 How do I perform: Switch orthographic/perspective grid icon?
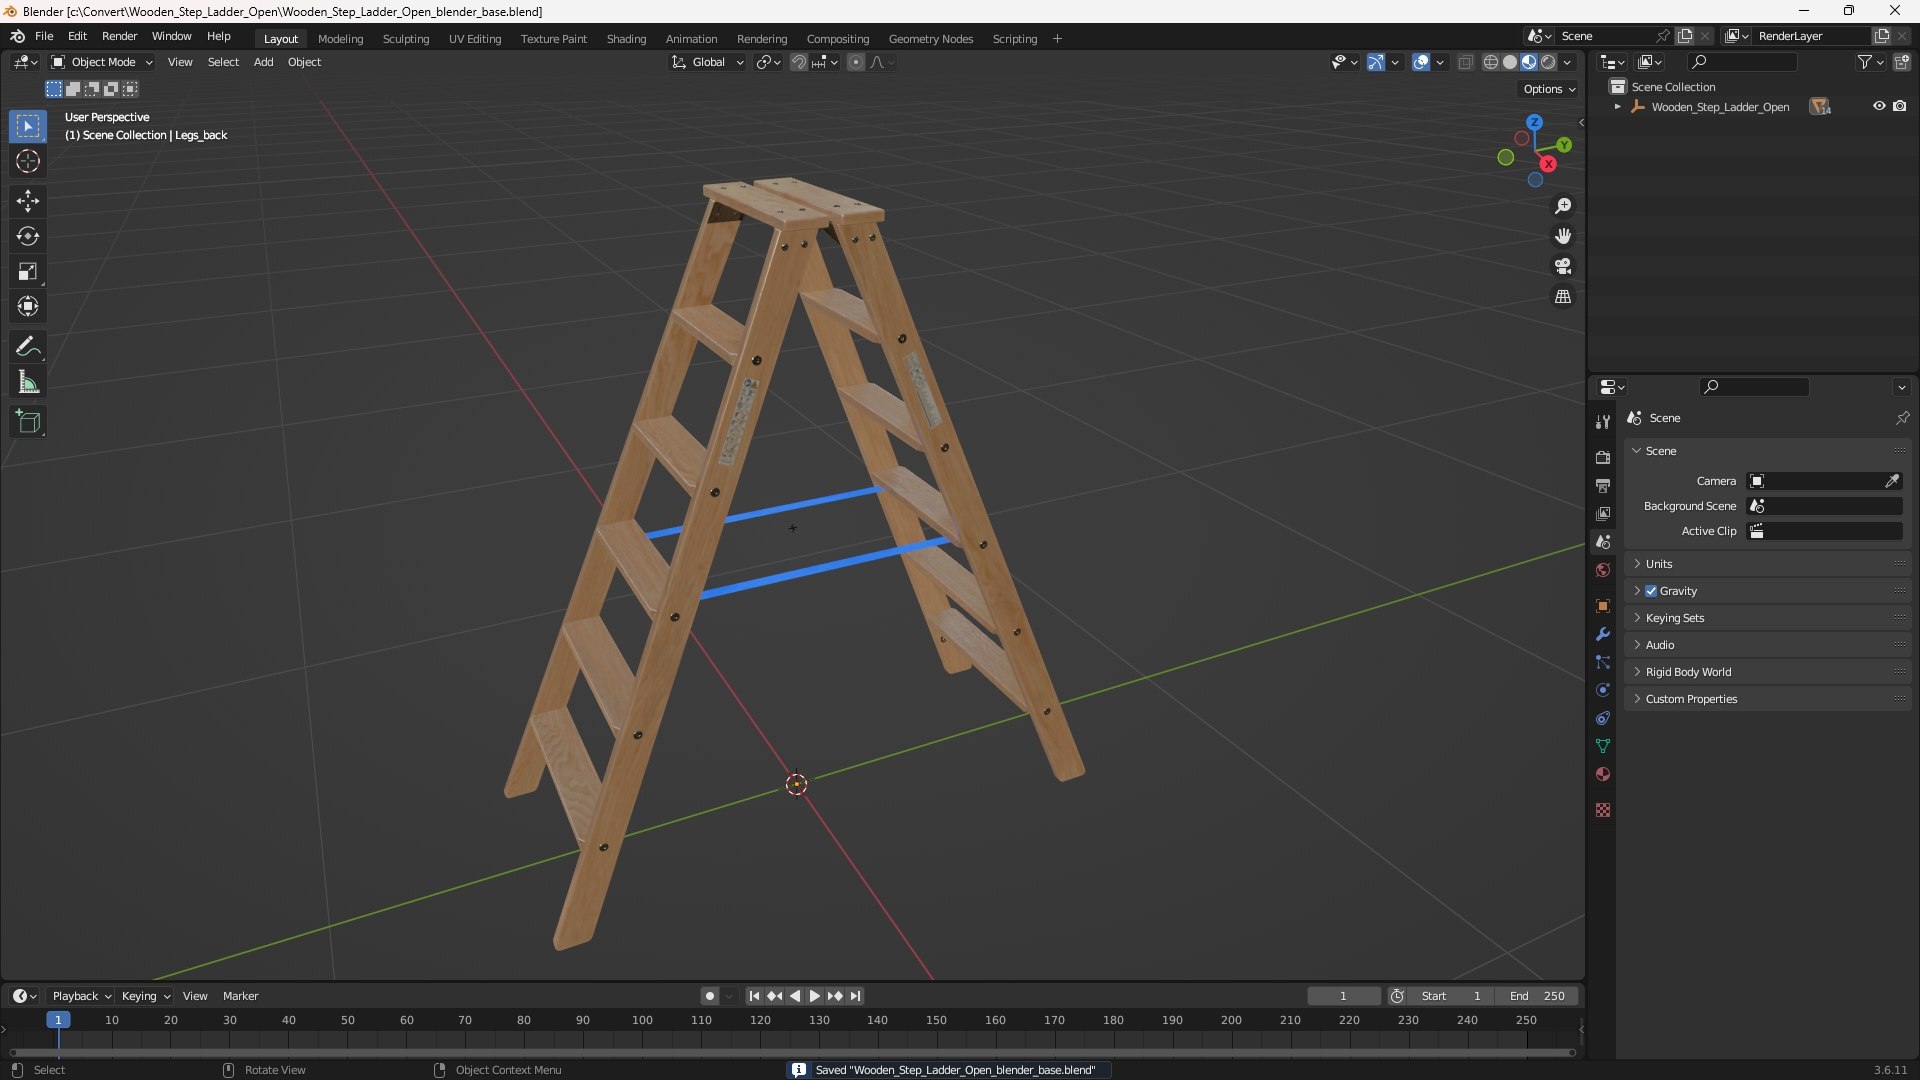[1563, 297]
